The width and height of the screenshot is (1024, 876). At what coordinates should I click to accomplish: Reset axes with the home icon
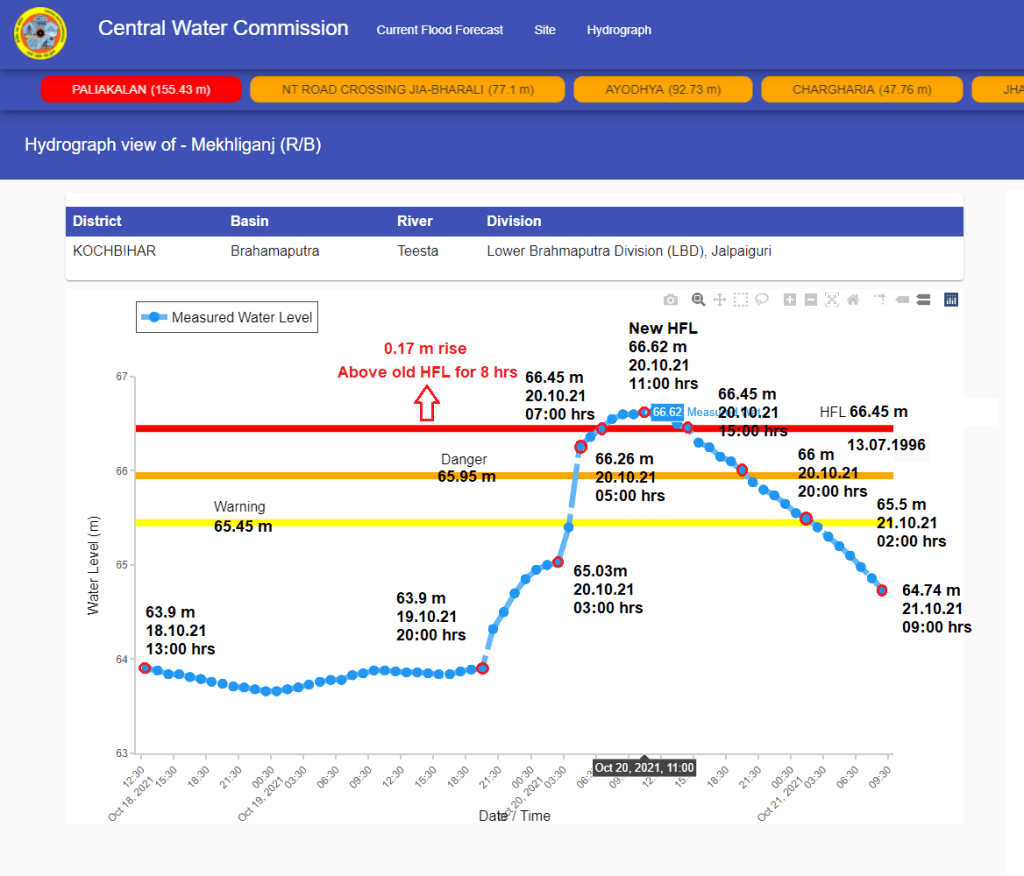[853, 299]
